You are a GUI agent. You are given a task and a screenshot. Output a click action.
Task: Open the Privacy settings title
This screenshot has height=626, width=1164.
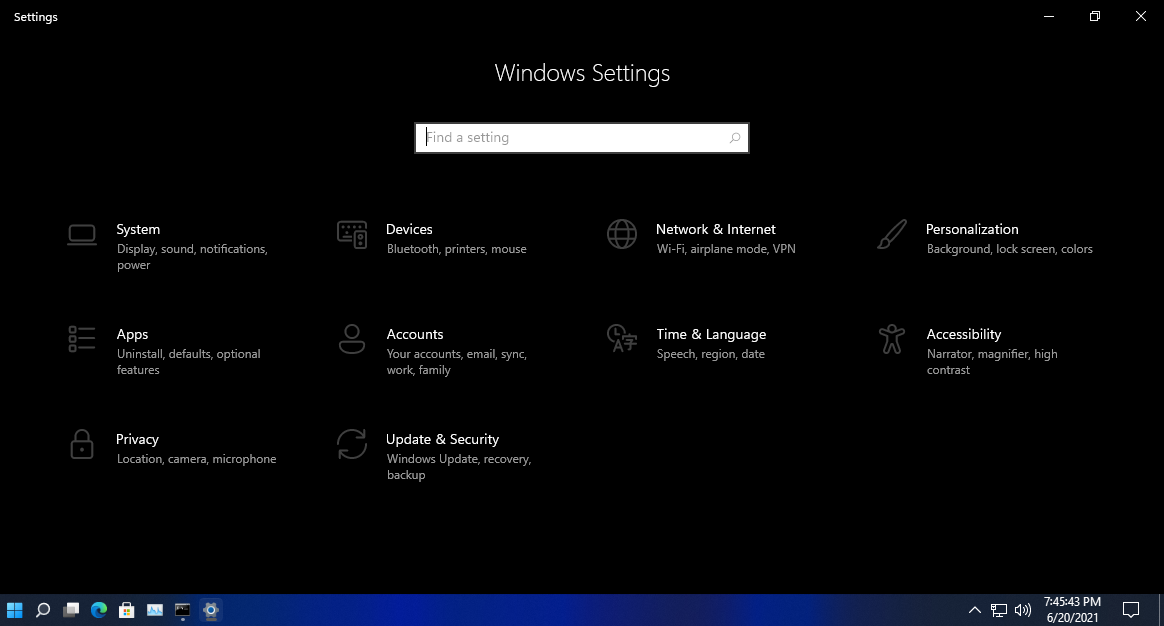[x=137, y=439]
